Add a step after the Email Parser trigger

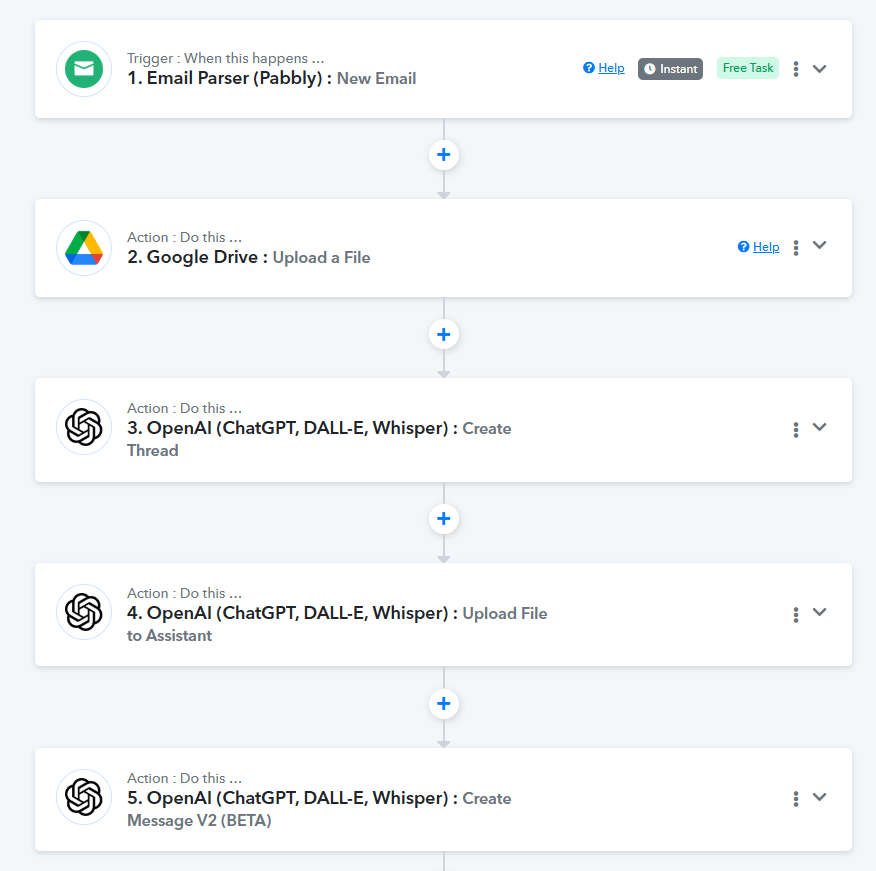pos(444,155)
